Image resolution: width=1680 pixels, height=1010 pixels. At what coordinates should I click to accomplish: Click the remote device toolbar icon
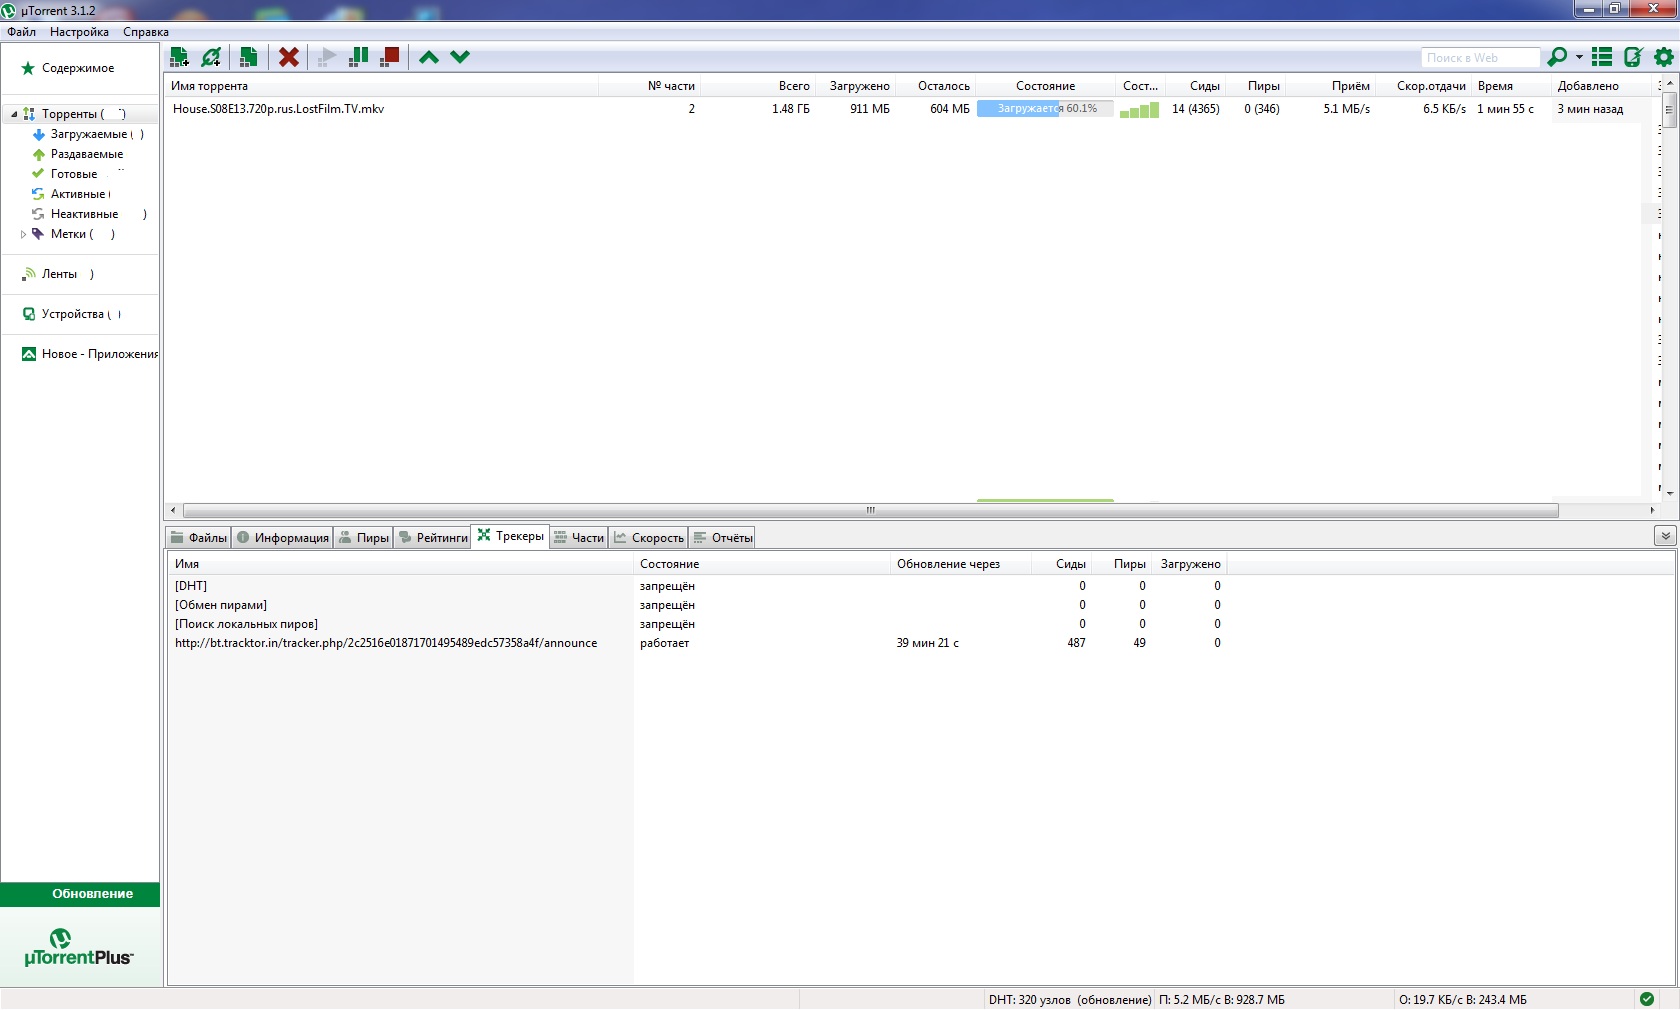[1633, 57]
